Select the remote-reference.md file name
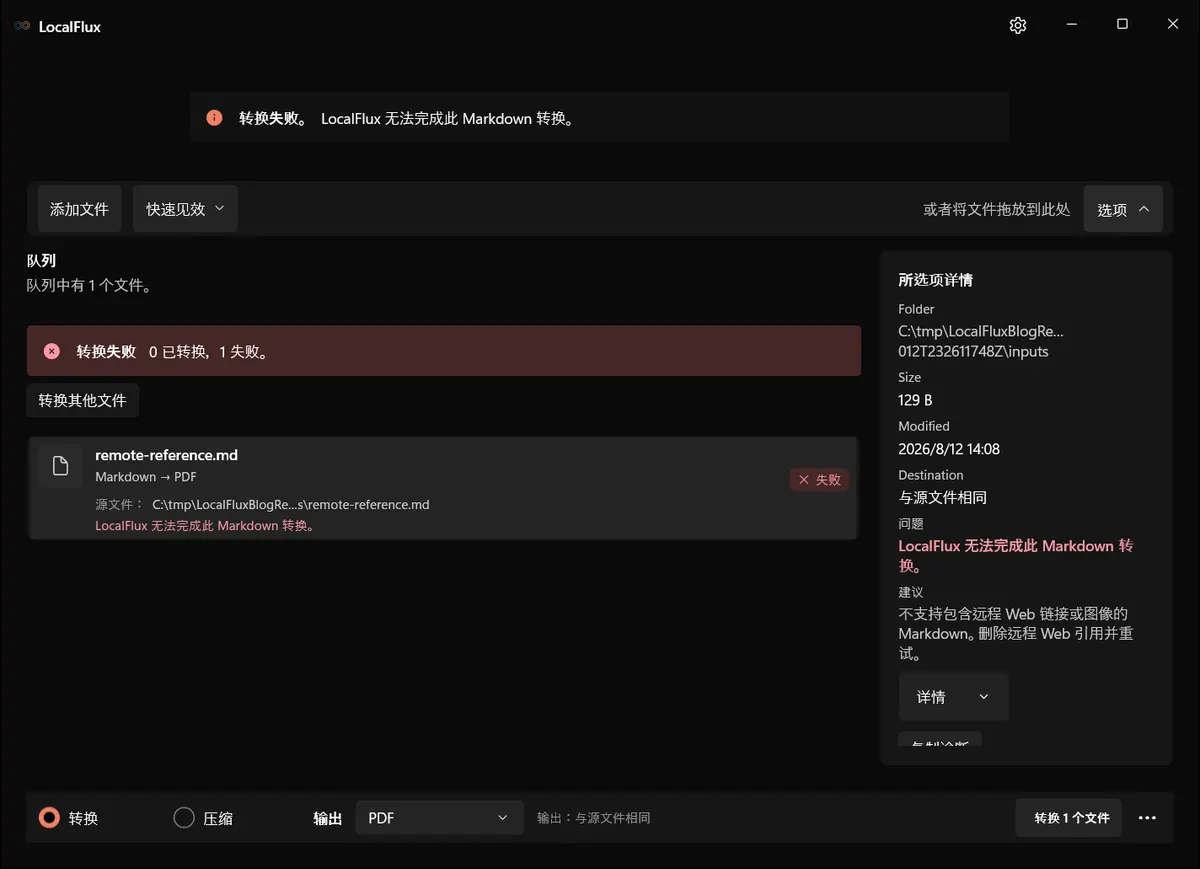This screenshot has height=869, width=1200. [166, 455]
